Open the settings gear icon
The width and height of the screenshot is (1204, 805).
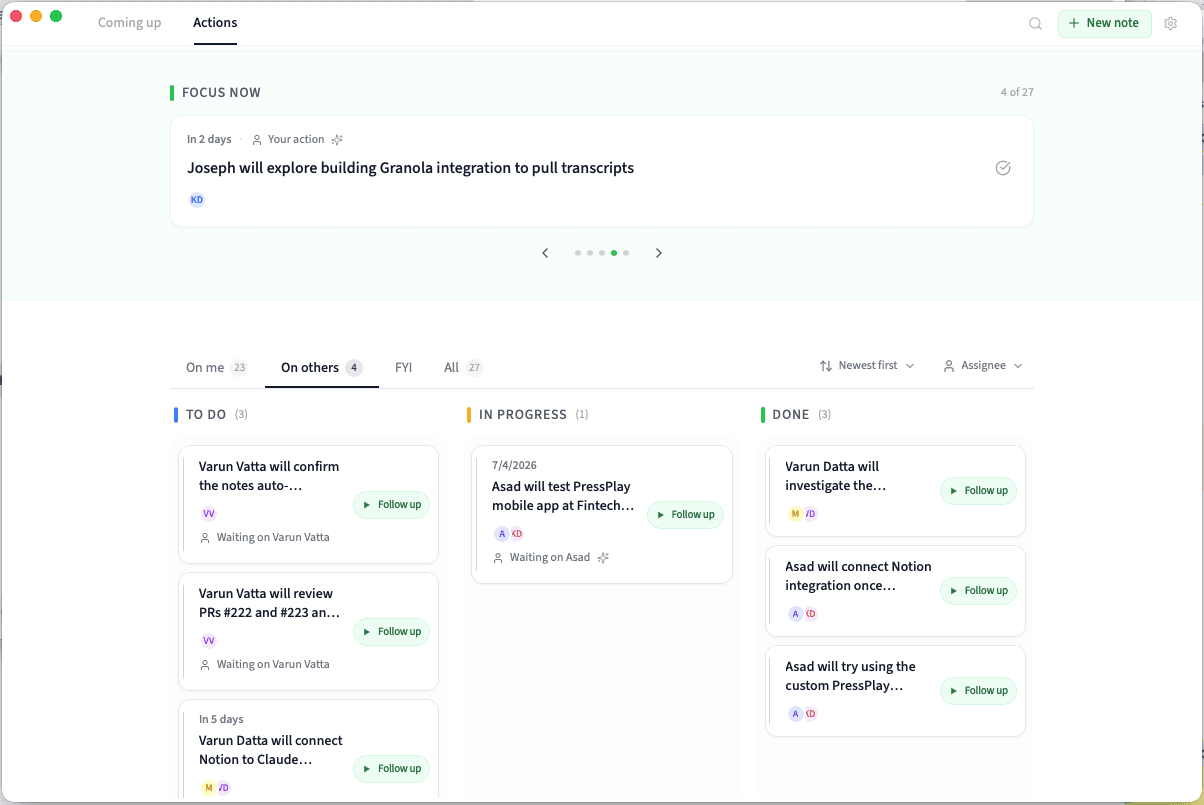click(1171, 24)
